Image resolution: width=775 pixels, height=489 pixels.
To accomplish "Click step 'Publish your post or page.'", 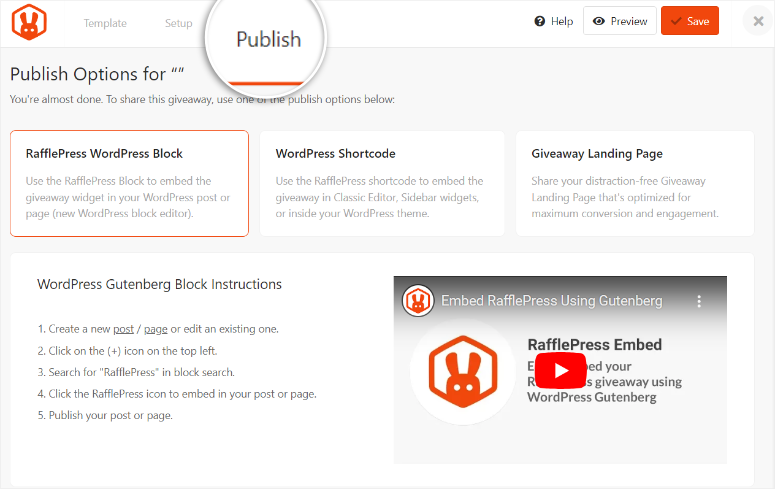I will tap(105, 415).
